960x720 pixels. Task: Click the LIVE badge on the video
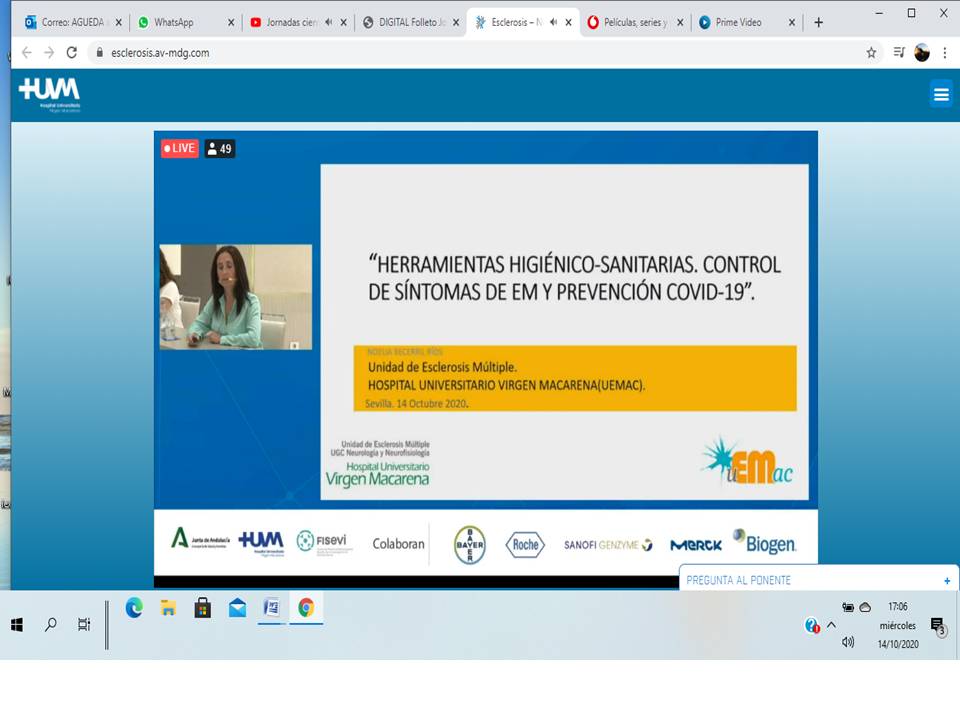[180, 148]
